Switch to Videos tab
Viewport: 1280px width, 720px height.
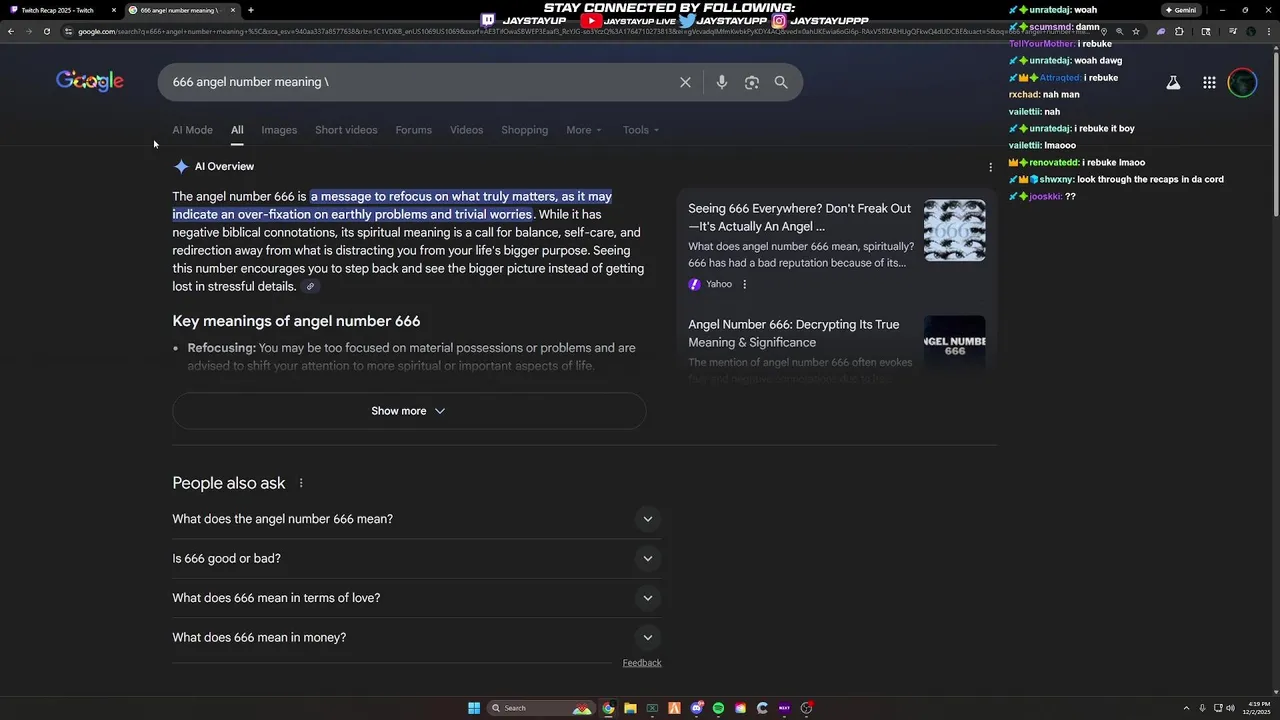point(466,130)
